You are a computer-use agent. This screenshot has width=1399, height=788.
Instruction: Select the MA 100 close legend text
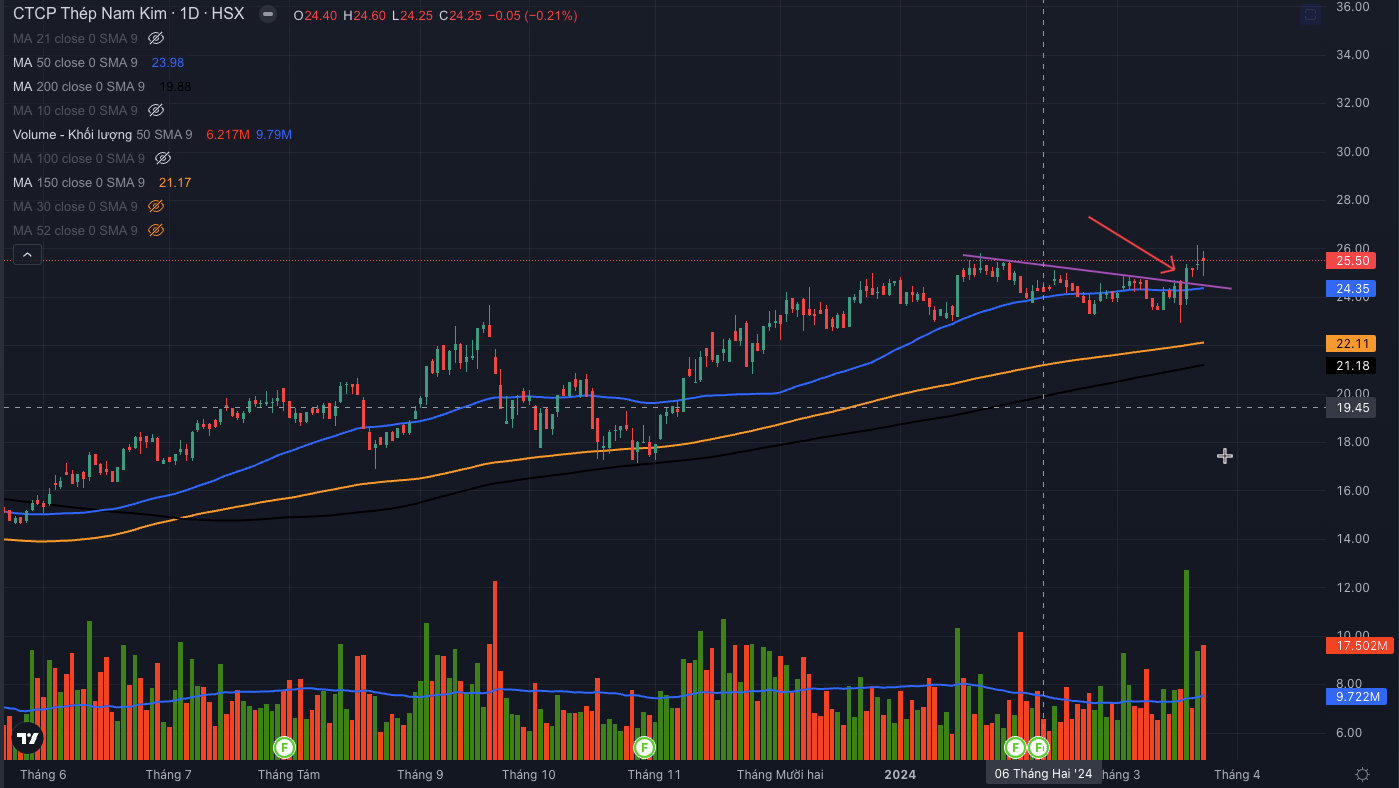[x=79, y=158]
